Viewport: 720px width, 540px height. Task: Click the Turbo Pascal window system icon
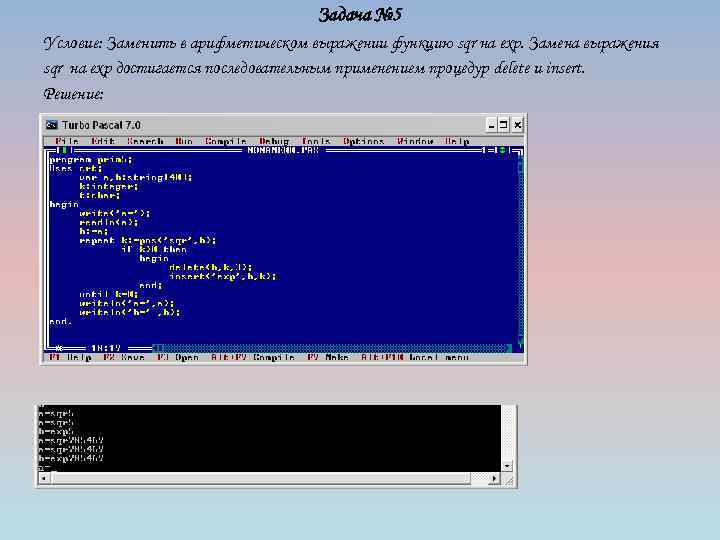click(51, 125)
